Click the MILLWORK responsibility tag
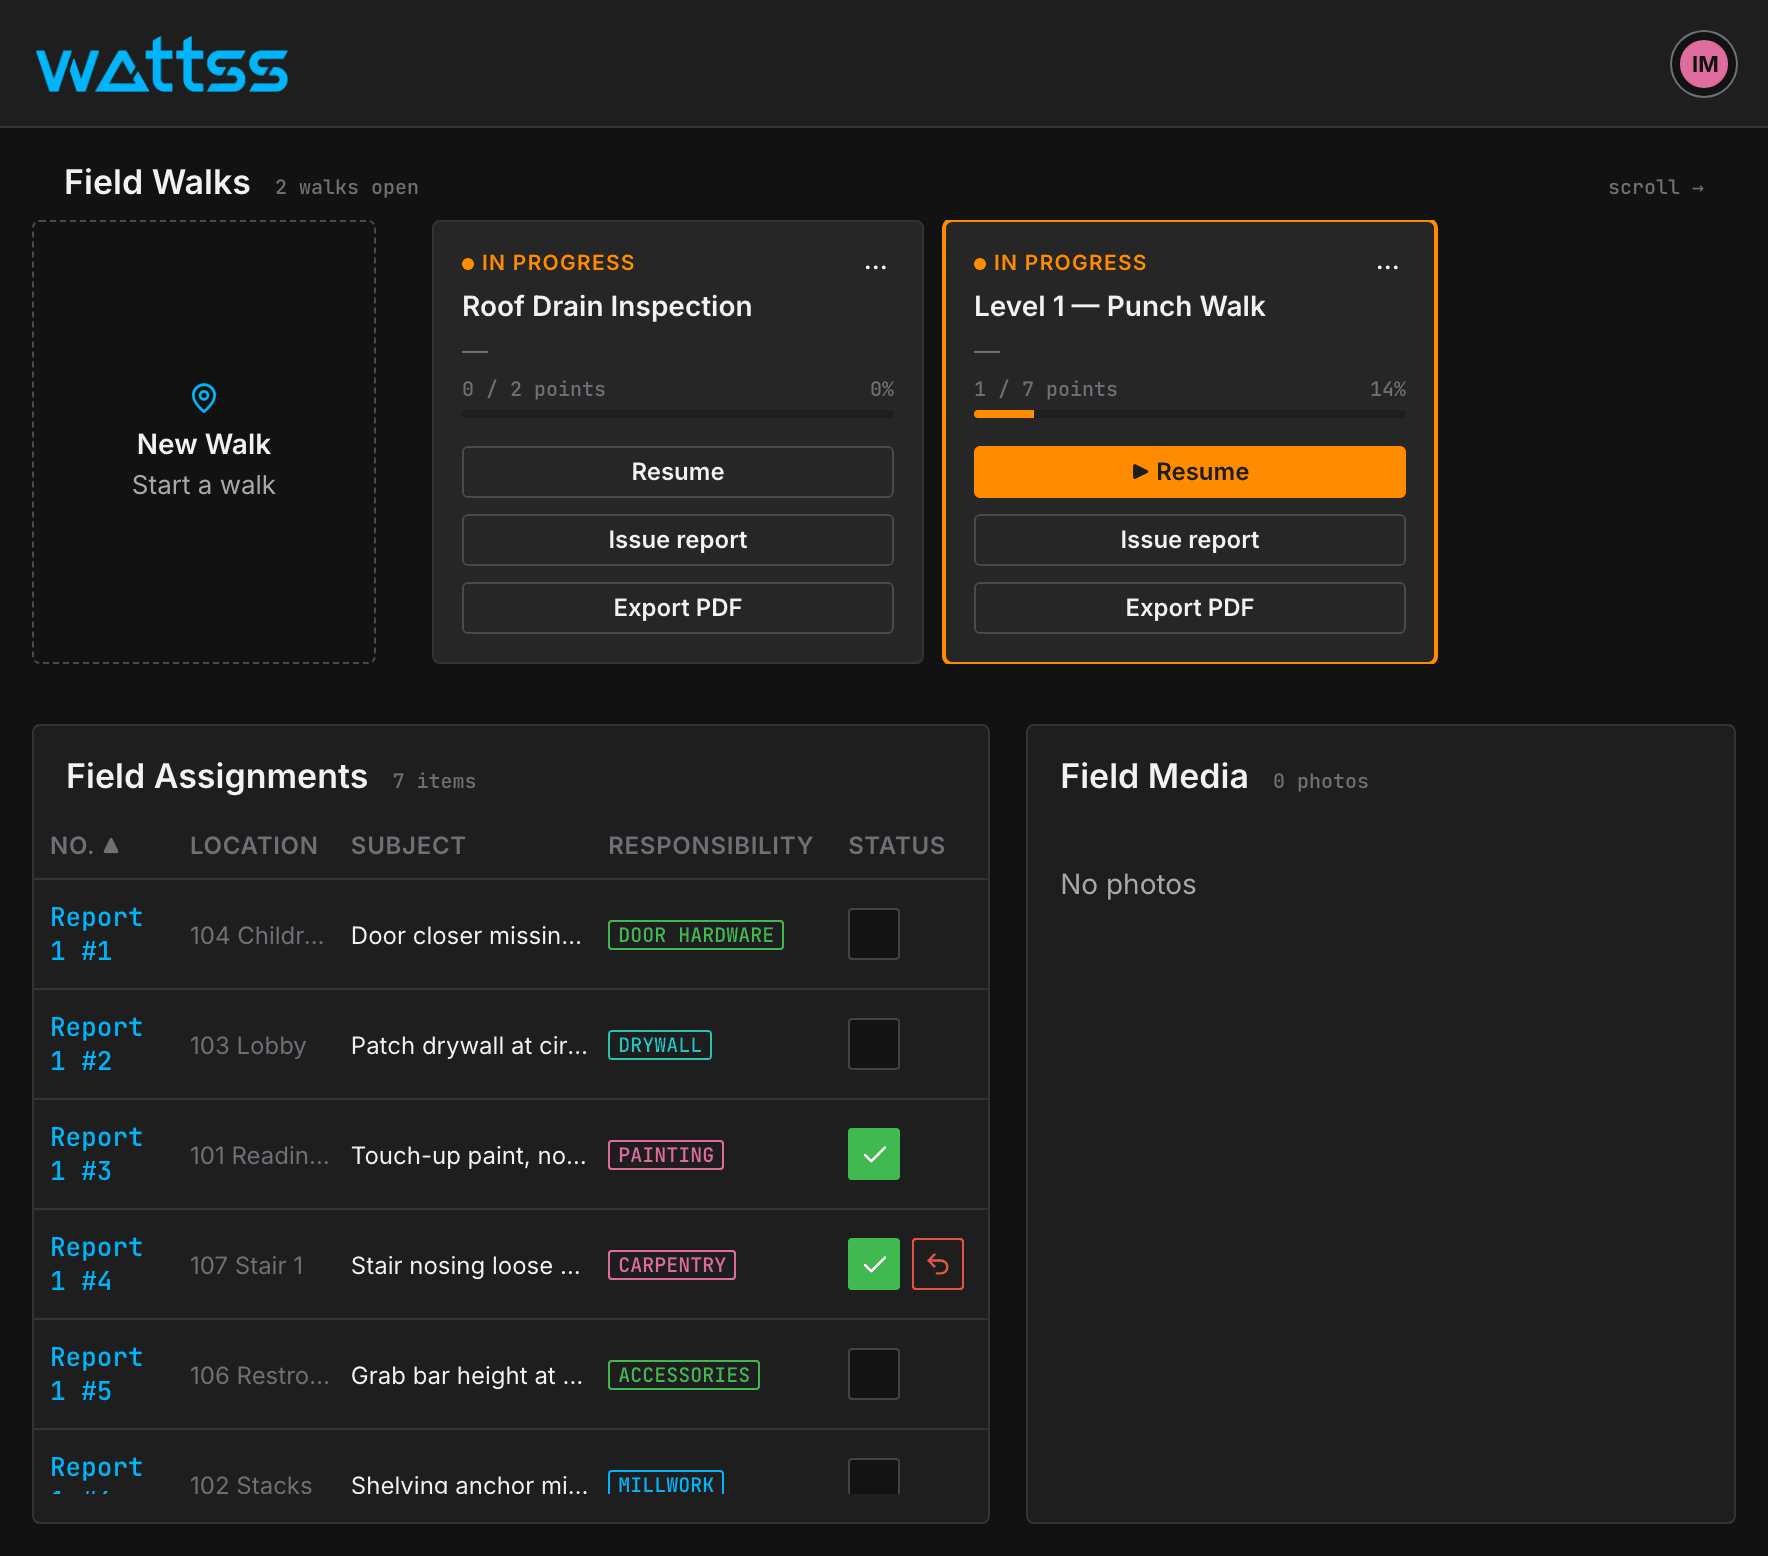 click(666, 1483)
